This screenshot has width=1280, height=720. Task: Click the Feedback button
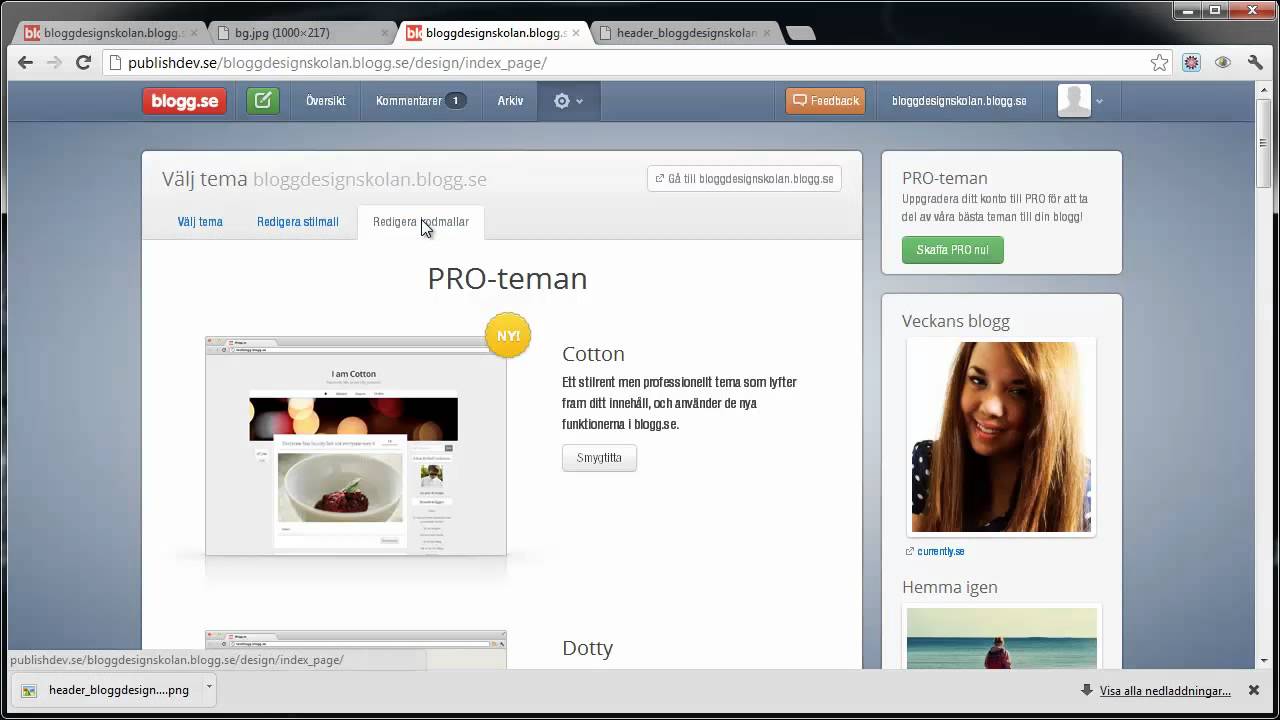825,101
